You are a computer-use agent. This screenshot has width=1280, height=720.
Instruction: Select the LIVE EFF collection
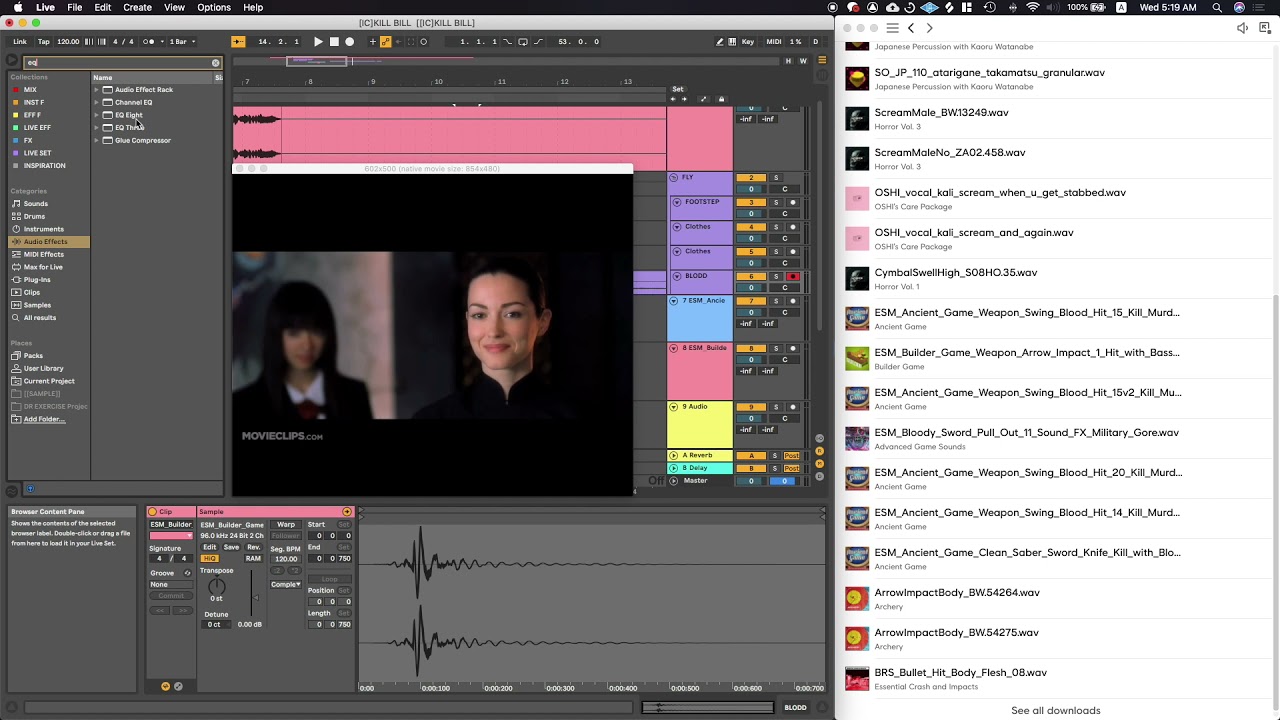(x=37, y=128)
